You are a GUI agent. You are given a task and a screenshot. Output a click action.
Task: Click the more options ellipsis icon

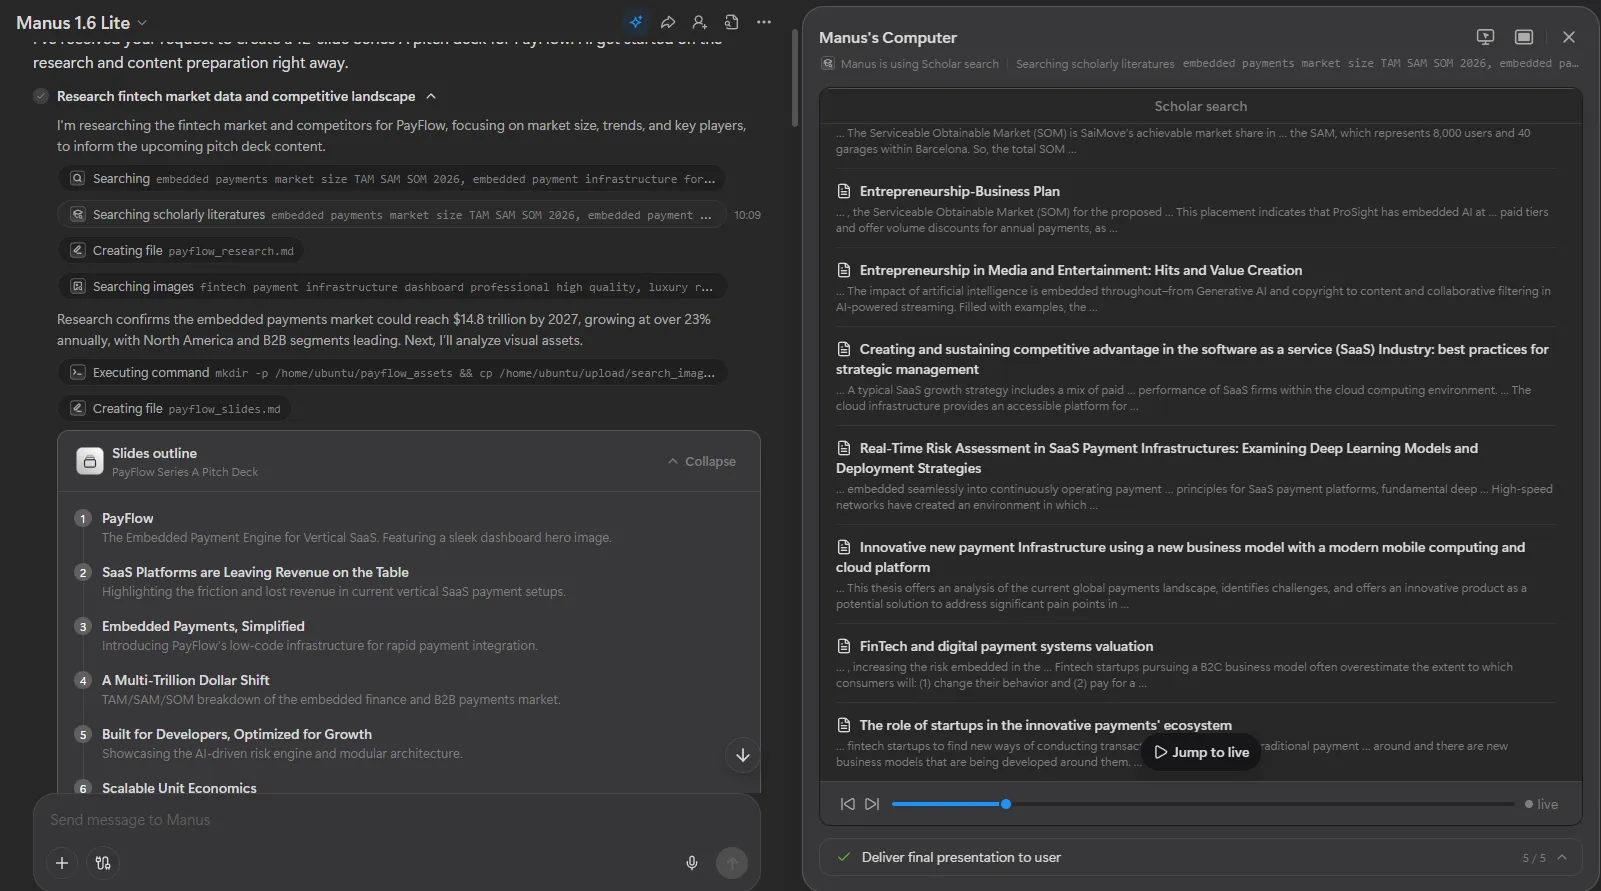(764, 22)
